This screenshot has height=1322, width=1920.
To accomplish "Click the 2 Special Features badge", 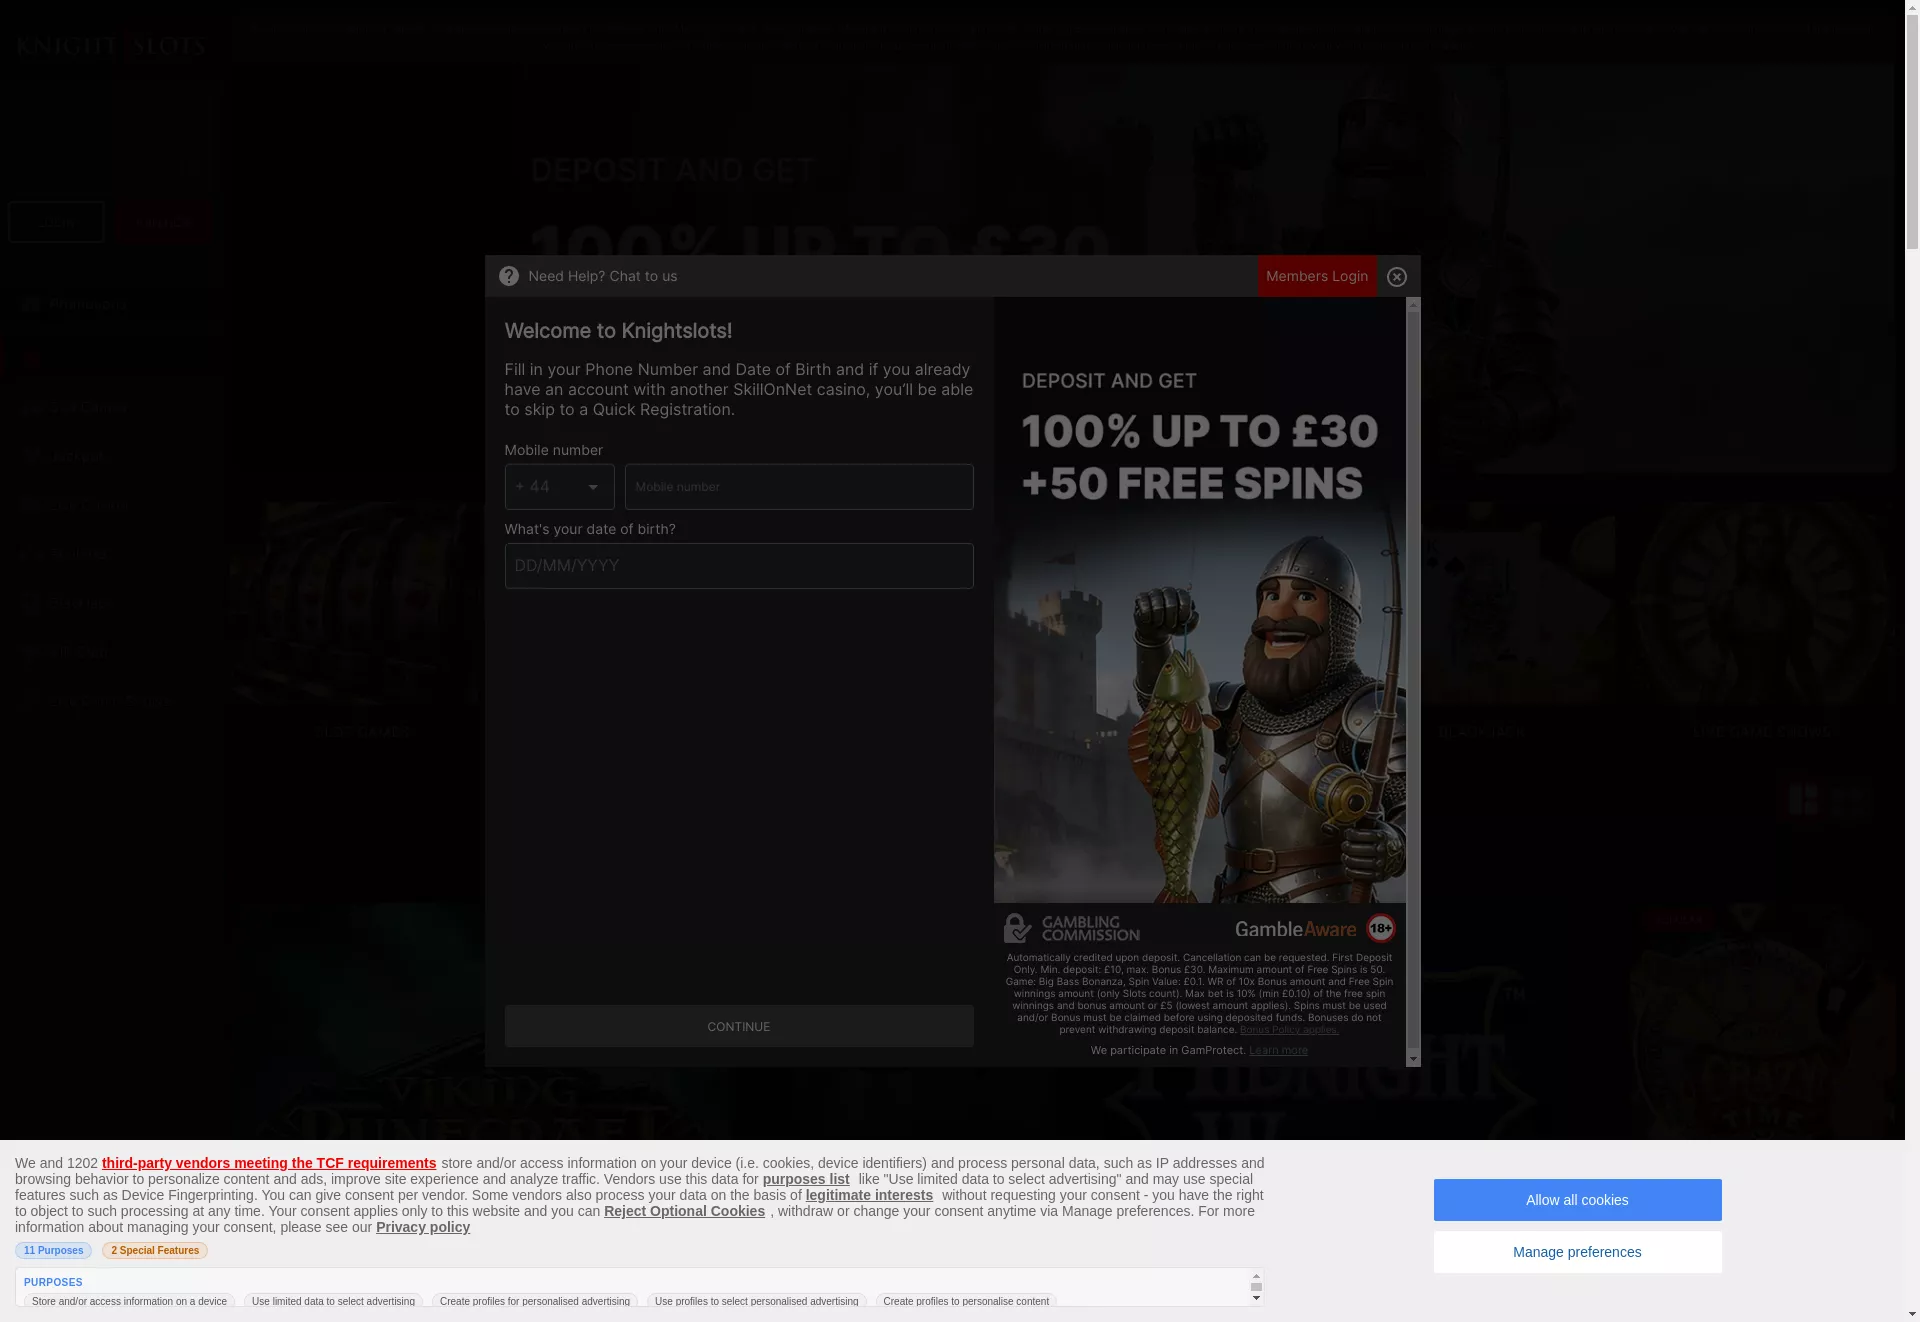I will [155, 1251].
